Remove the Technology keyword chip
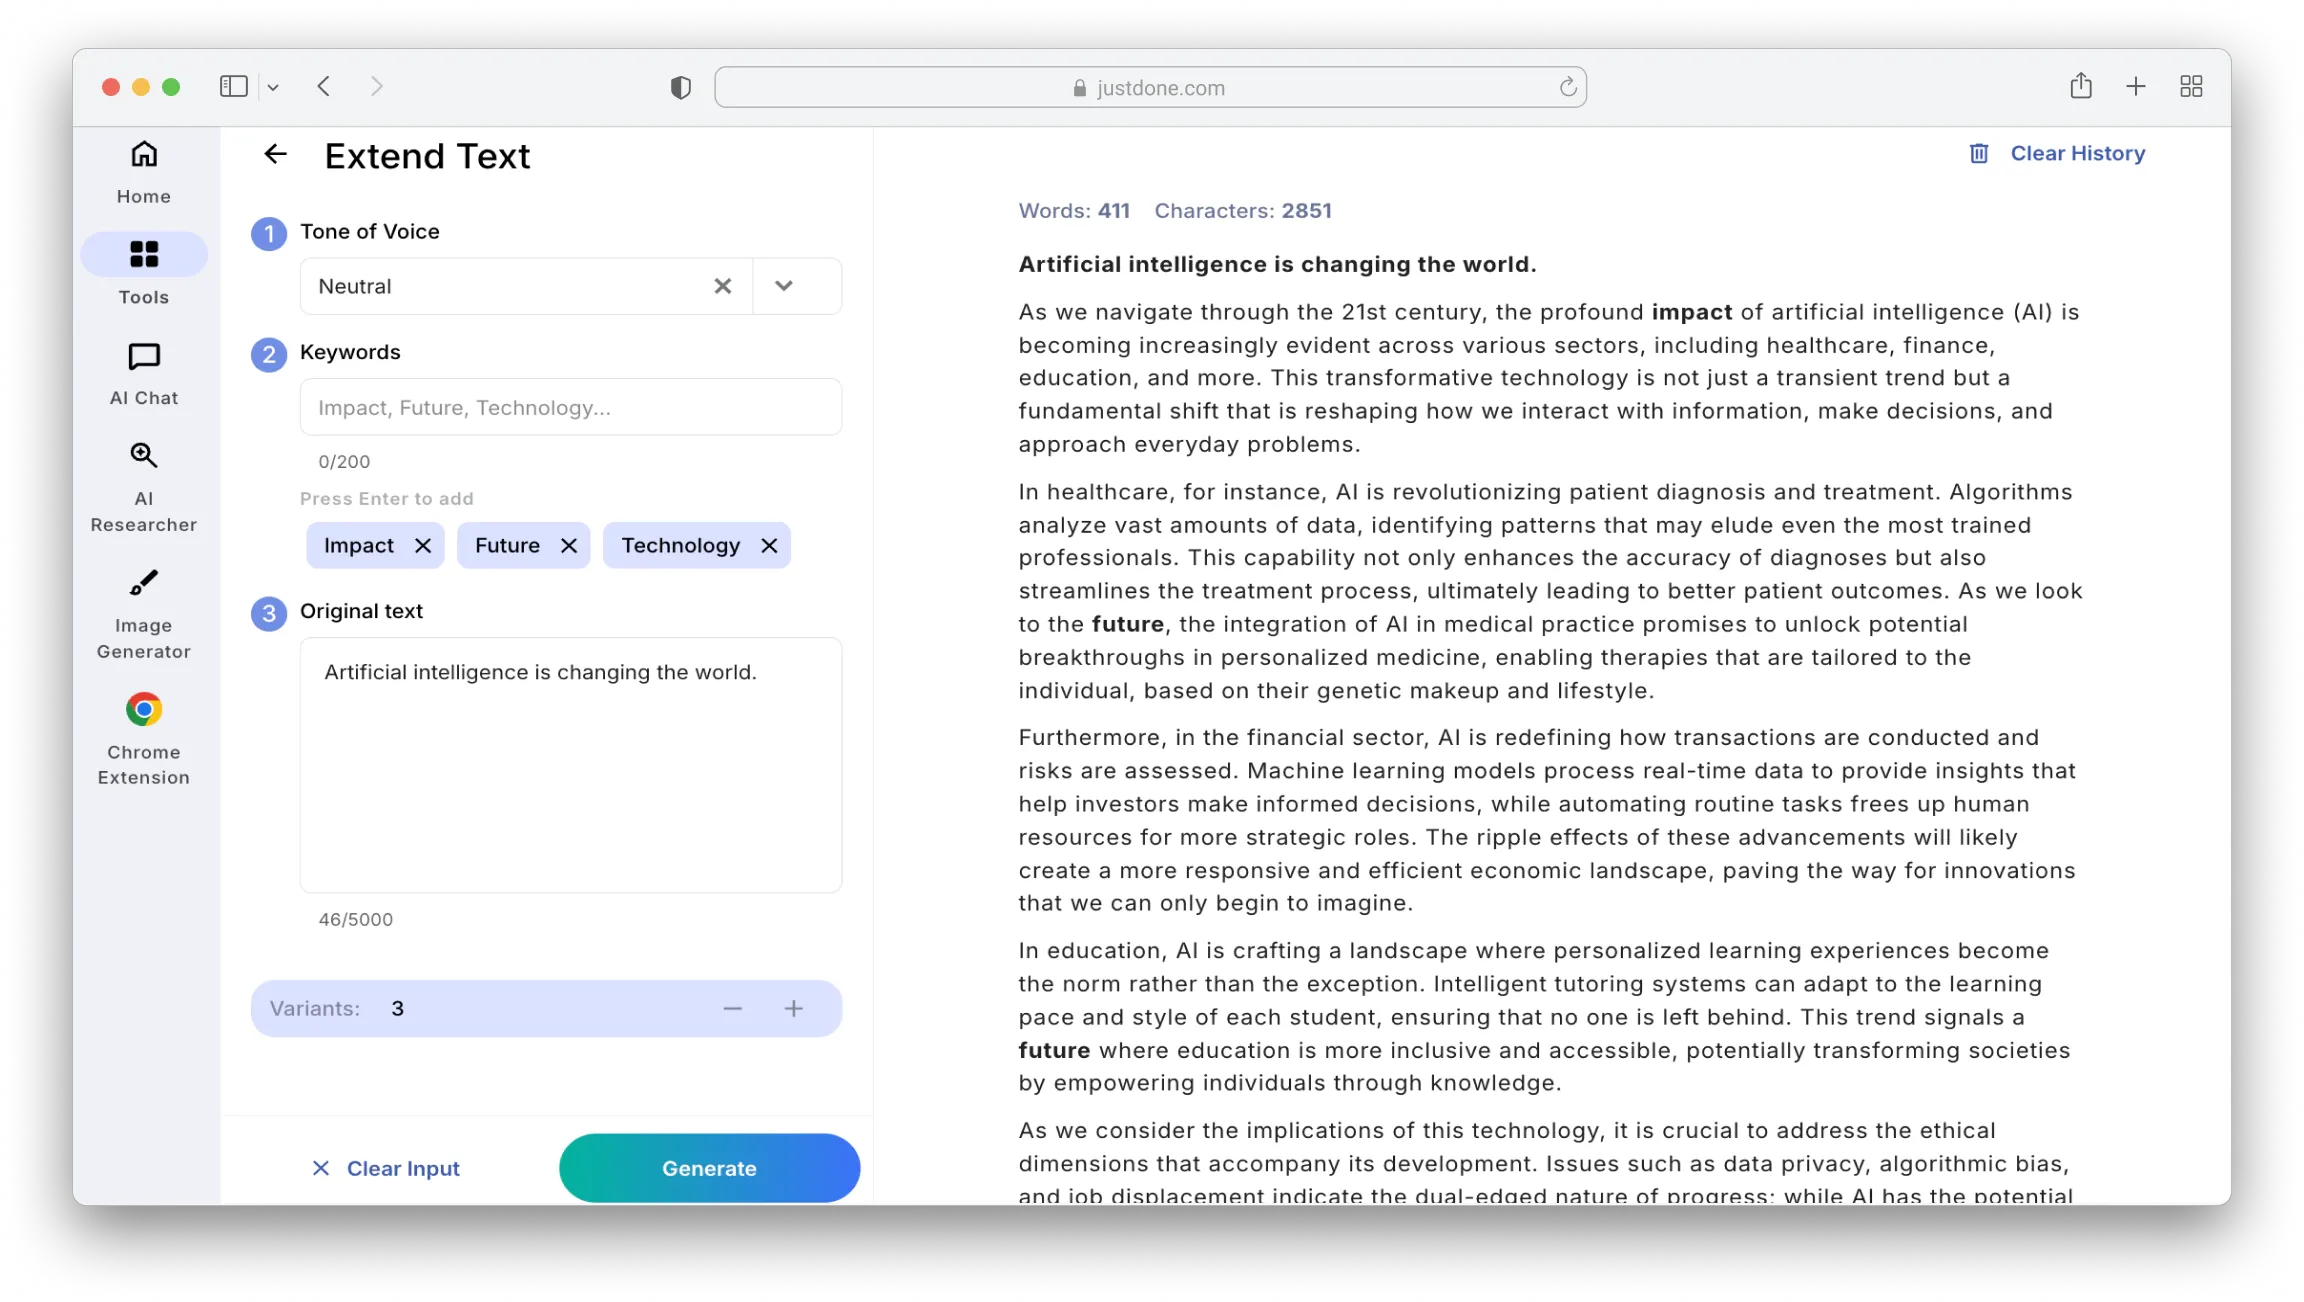The width and height of the screenshot is (2304, 1302). click(768, 545)
